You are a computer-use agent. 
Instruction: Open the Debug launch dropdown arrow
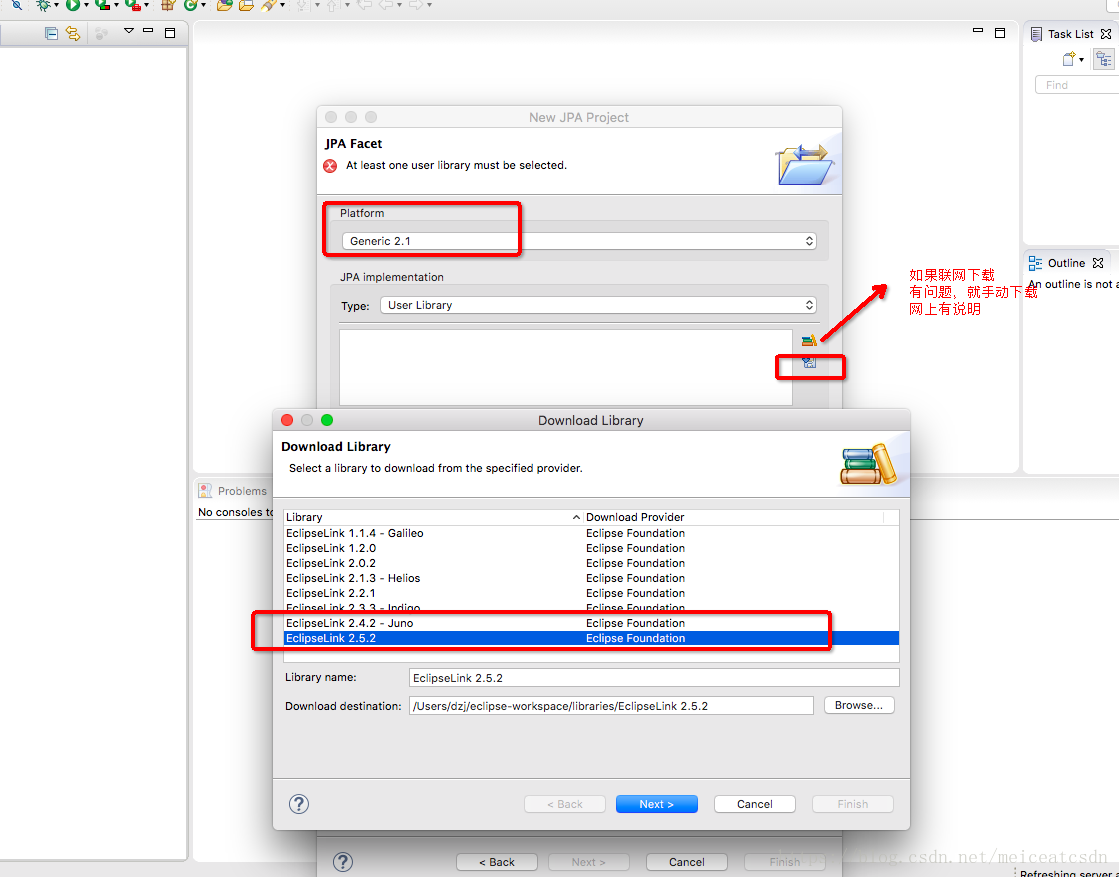[57, 6]
